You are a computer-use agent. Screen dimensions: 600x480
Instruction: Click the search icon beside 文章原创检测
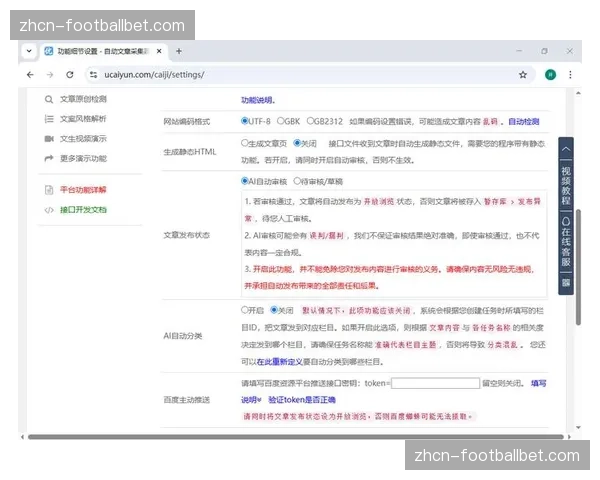click(49, 100)
